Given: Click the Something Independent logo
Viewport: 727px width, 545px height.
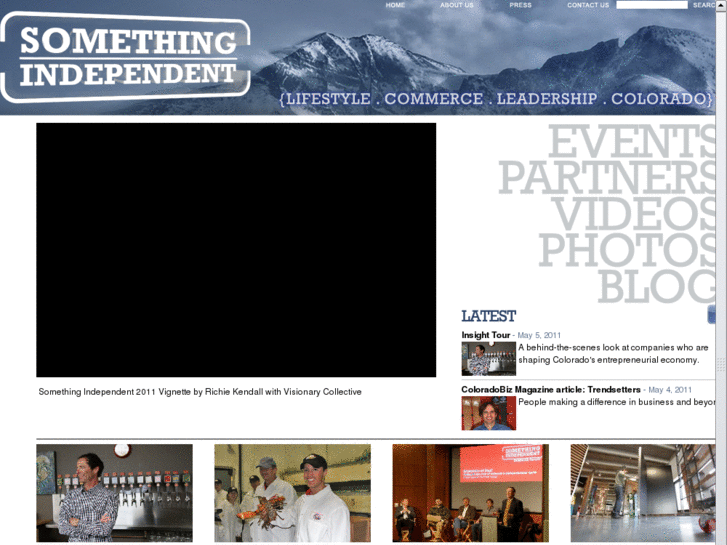Looking at the screenshot, I should click(x=125, y=57).
